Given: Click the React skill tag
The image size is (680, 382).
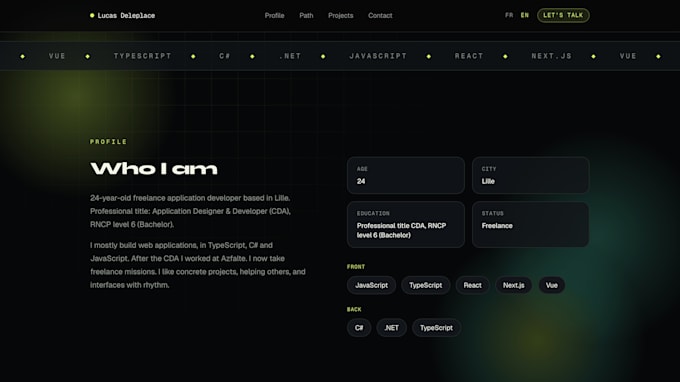Looking at the screenshot, I should coord(472,285).
